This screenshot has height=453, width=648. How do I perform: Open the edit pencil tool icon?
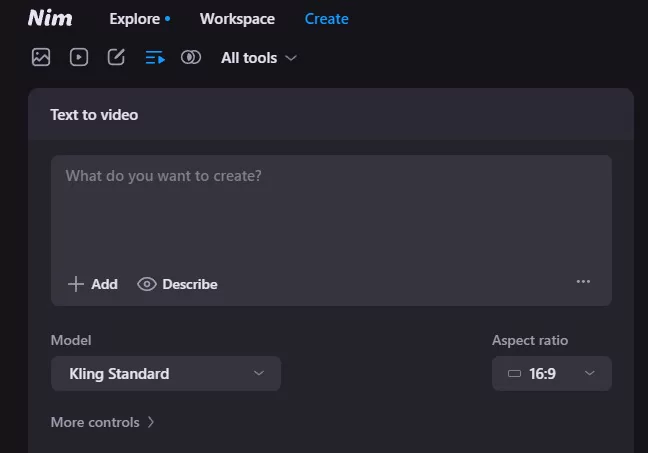116,57
